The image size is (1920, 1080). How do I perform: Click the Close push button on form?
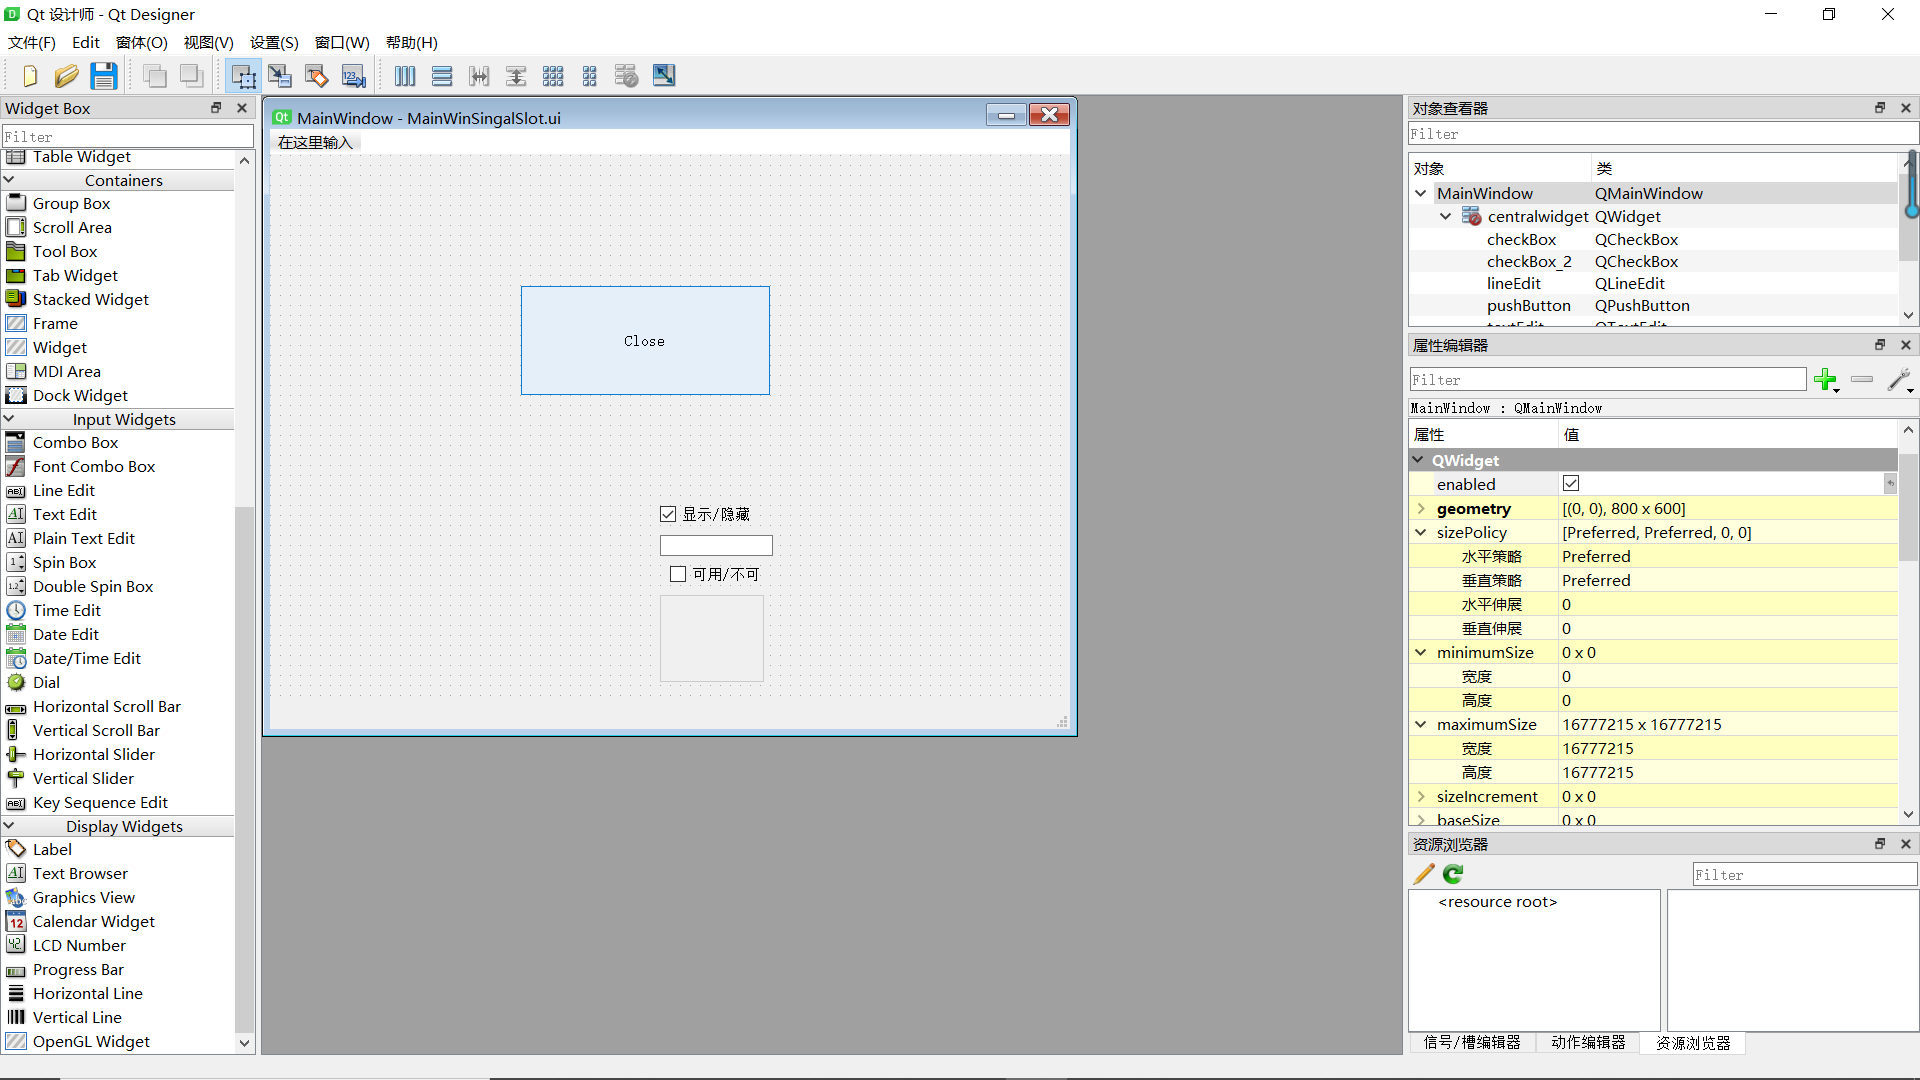pyautogui.click(x=645, y=341)
